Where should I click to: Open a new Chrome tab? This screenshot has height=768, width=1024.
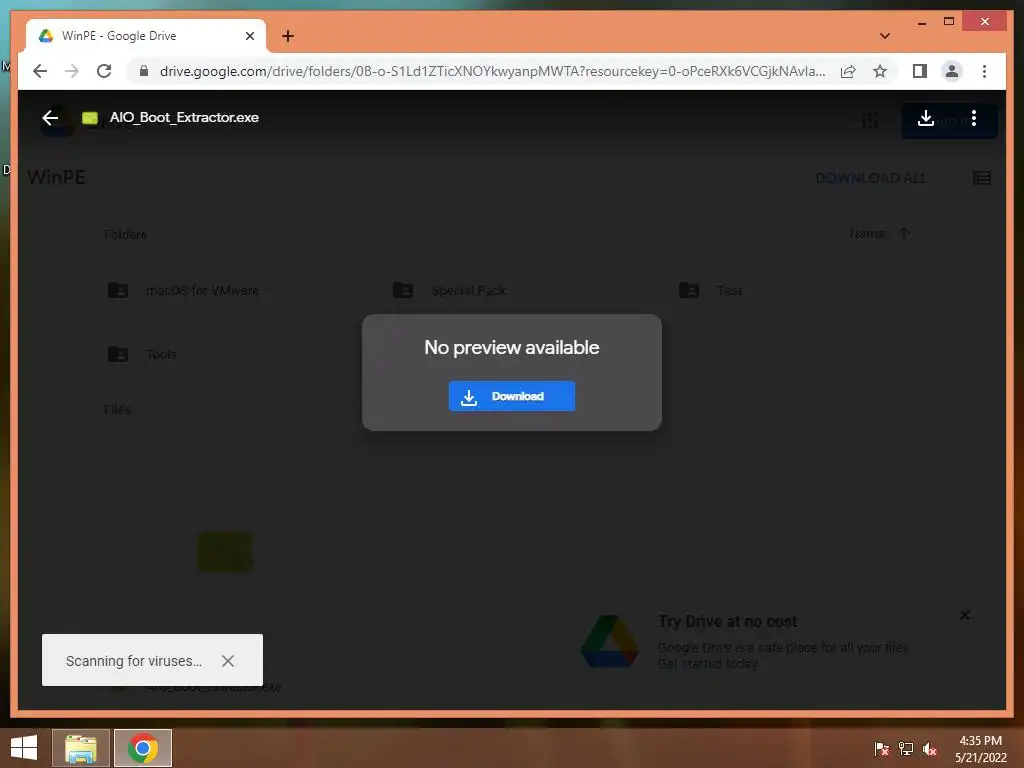(288, 36)
